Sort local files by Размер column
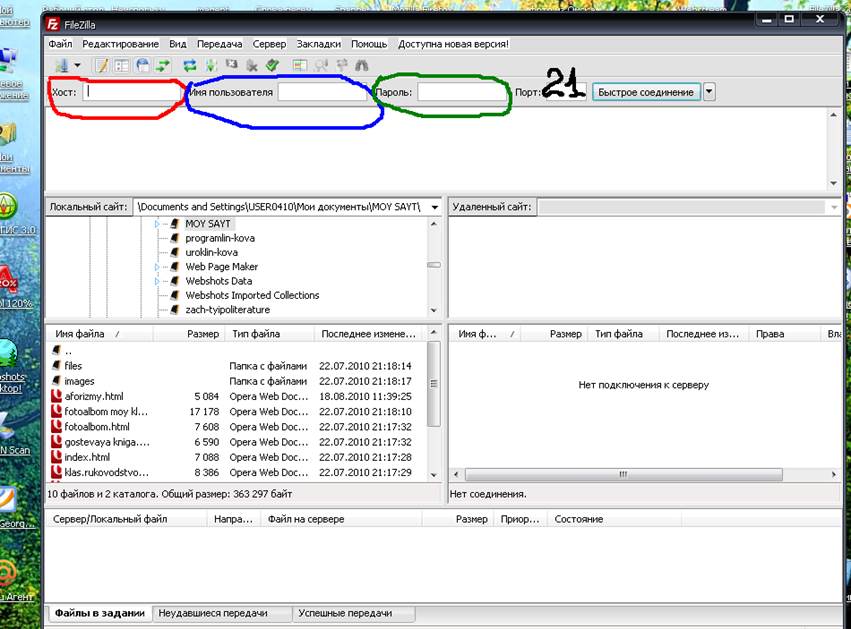The width and height of the screenshot is (851, 629). pos(189,334)
